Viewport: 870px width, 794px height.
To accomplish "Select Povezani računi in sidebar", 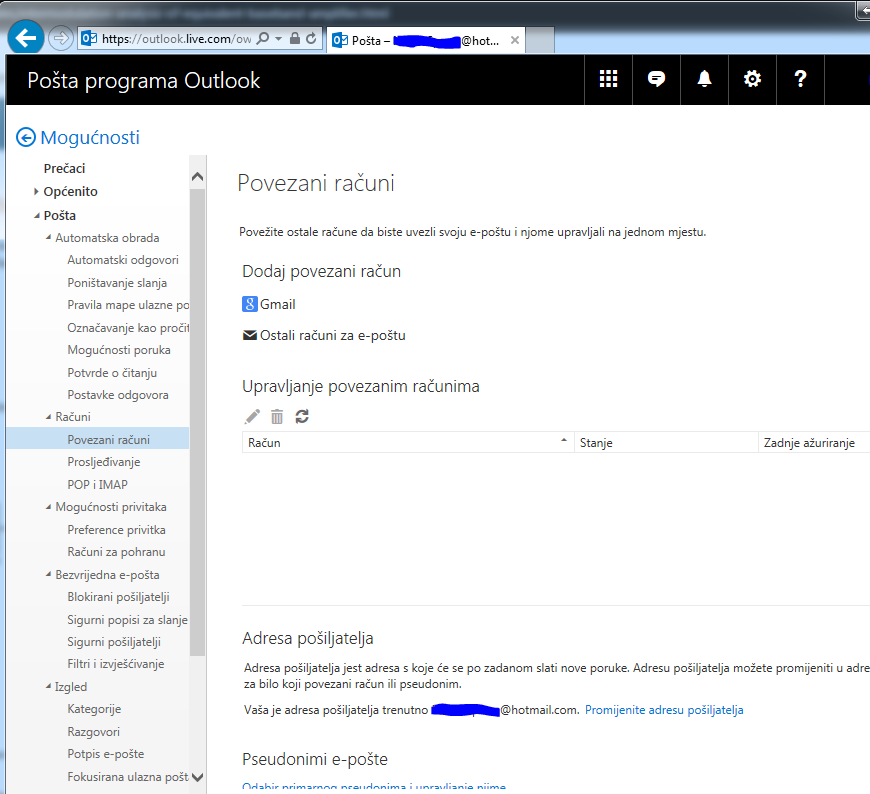I will pos(98,439).
